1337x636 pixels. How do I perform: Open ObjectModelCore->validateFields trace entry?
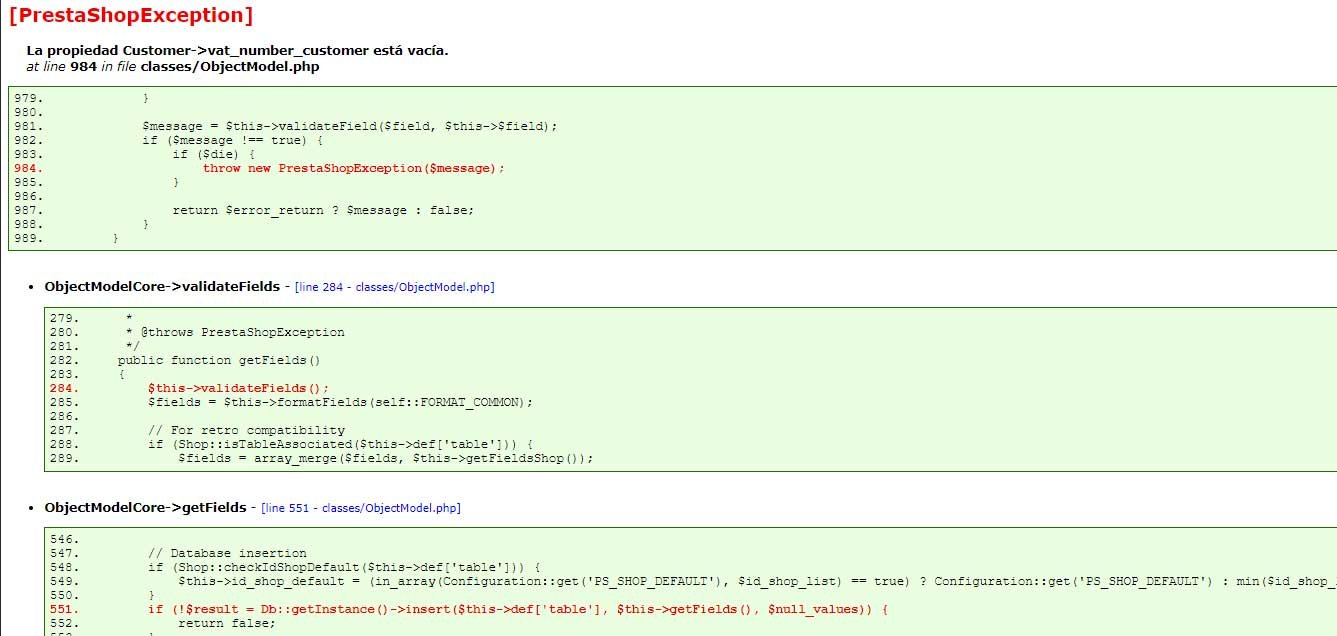162,286
